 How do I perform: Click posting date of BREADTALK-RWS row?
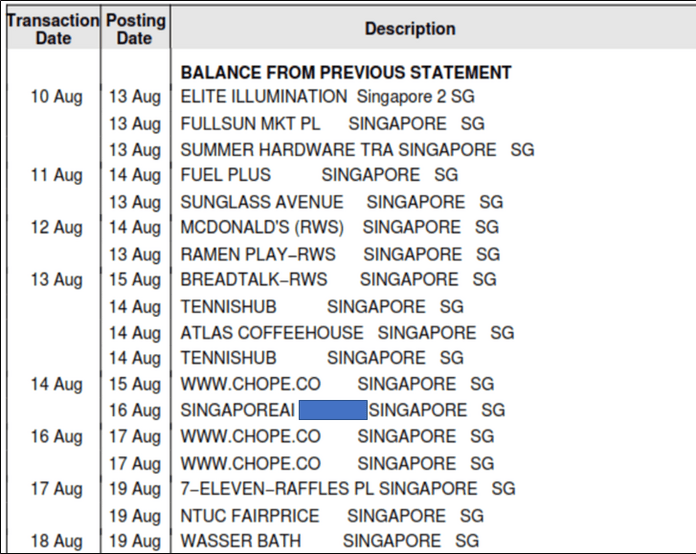(135, 280)
